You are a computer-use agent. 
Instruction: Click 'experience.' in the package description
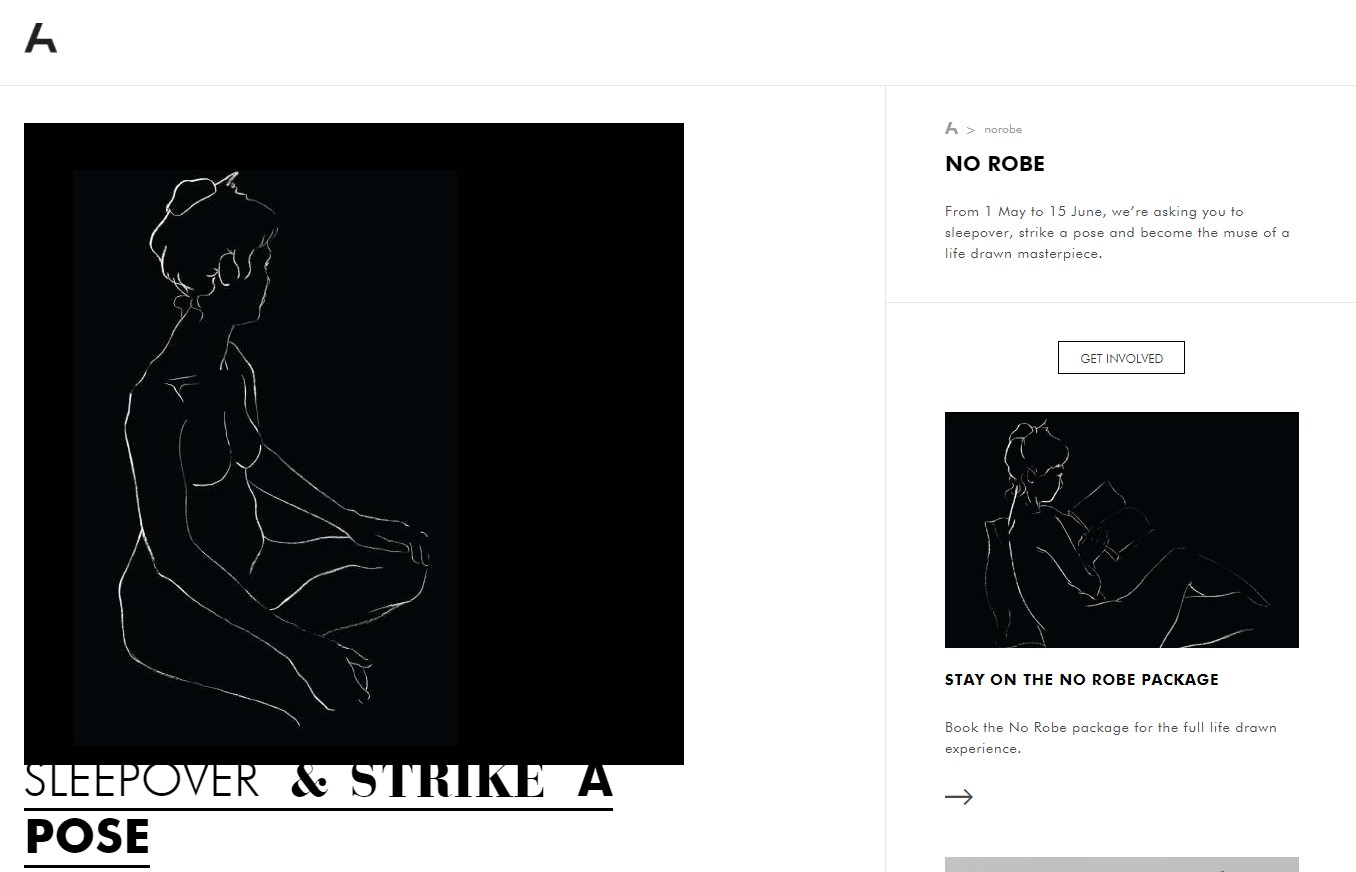pos(983,749)
